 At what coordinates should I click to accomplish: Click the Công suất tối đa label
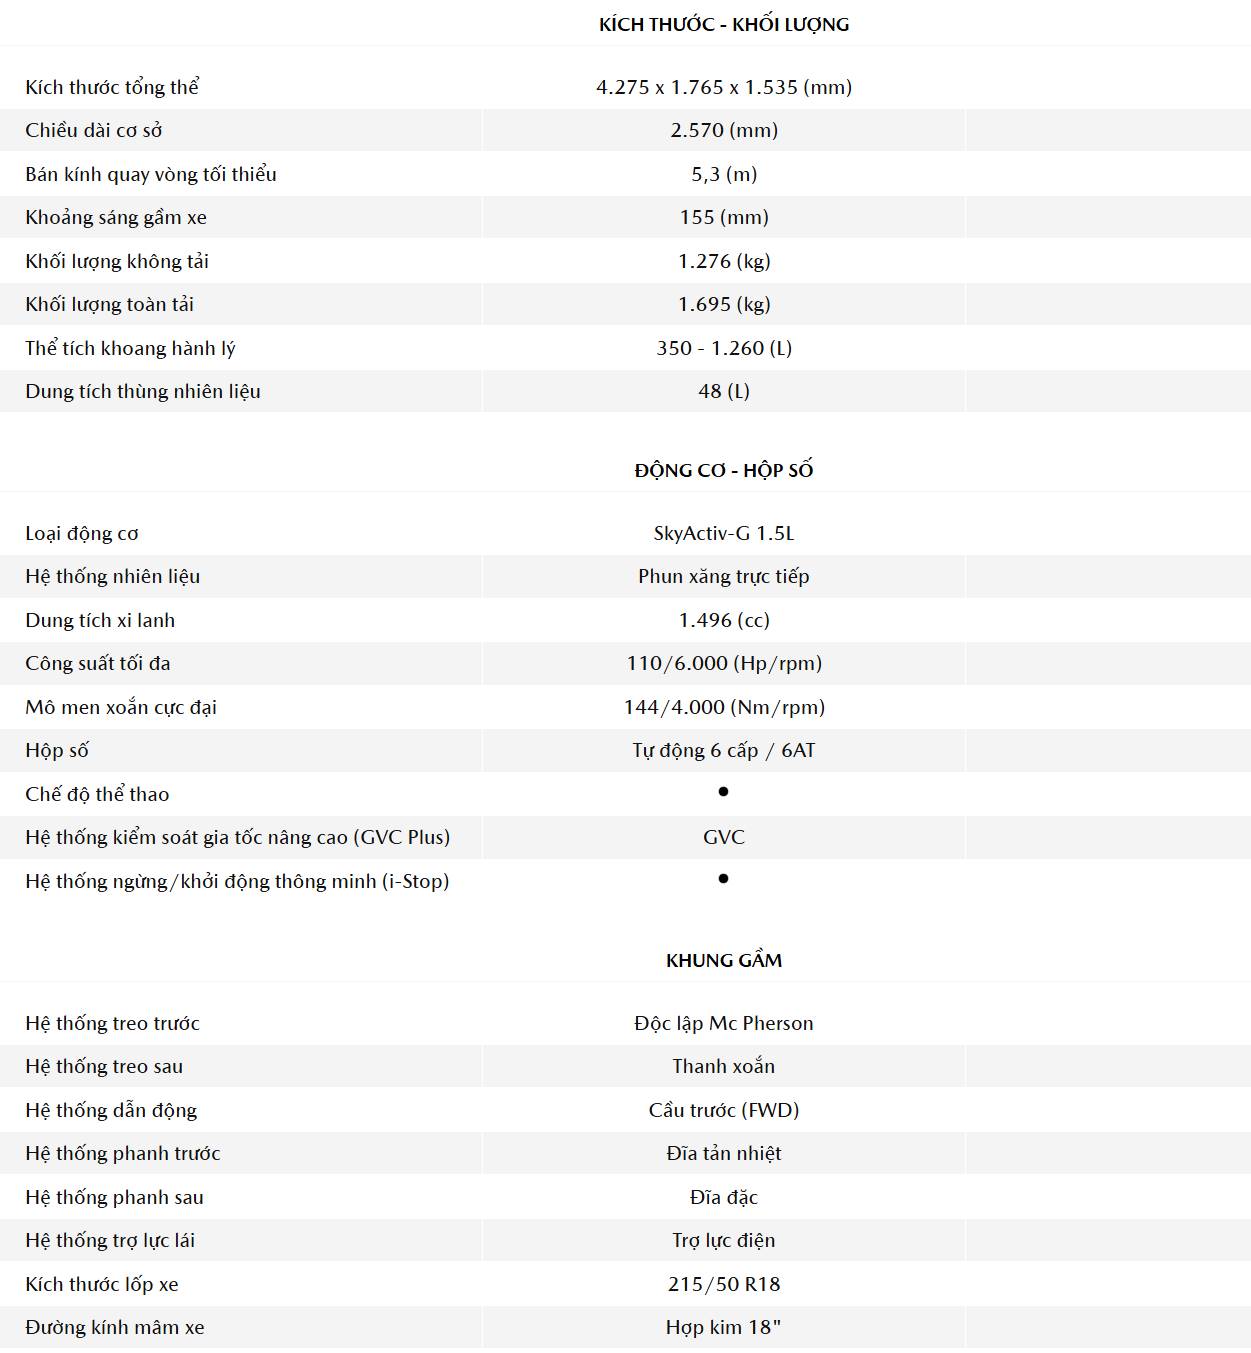click(x=98, y=663)
